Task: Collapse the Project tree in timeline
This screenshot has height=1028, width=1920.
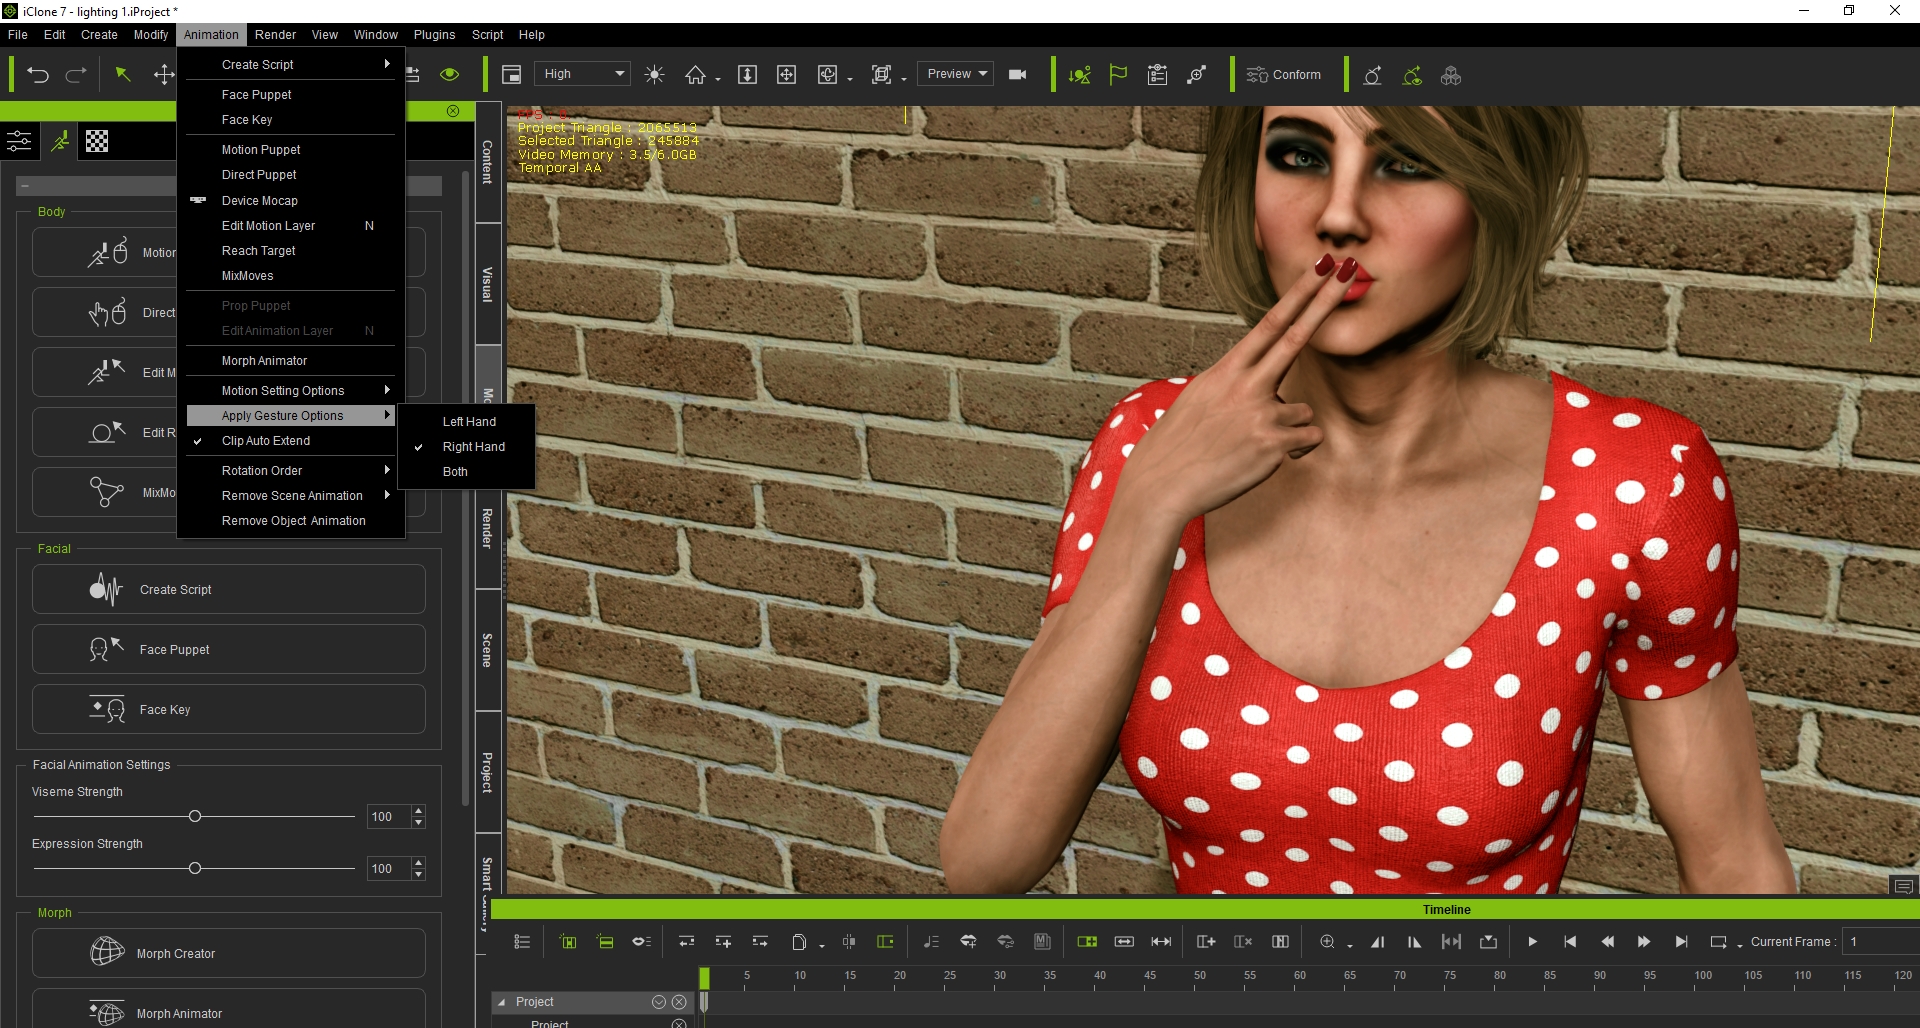Action: pos(501,1002)
